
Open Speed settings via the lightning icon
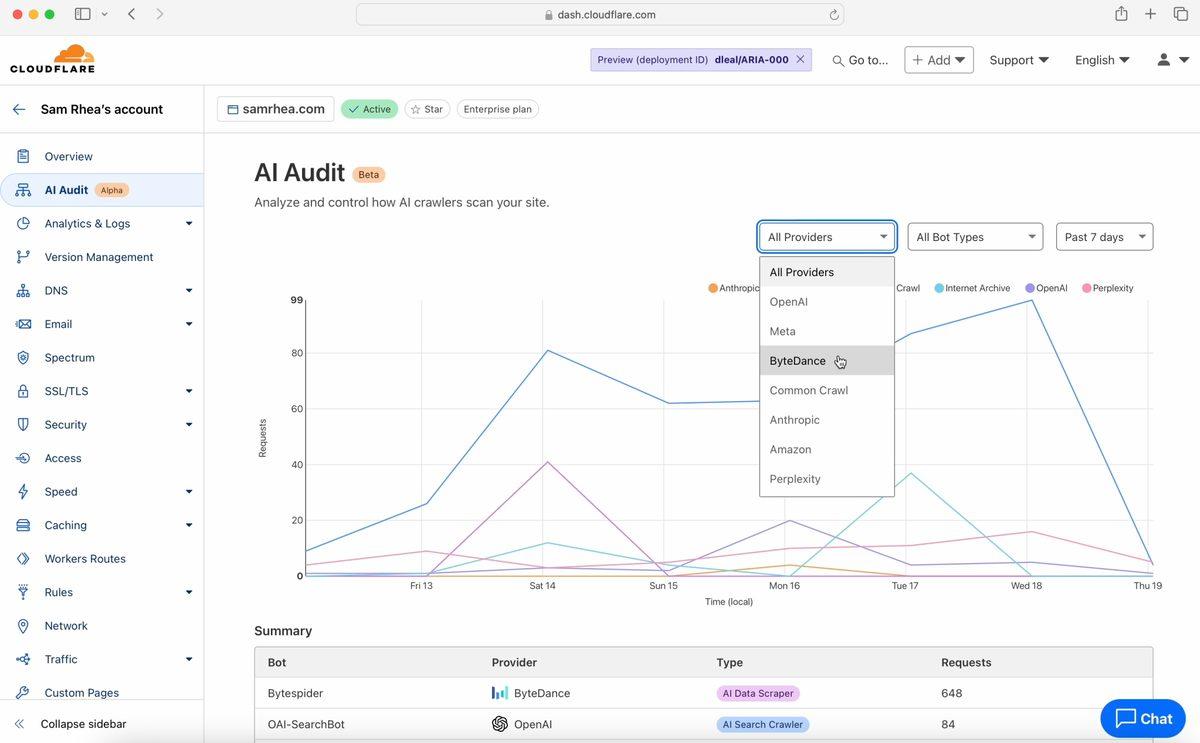pos(23,491)
